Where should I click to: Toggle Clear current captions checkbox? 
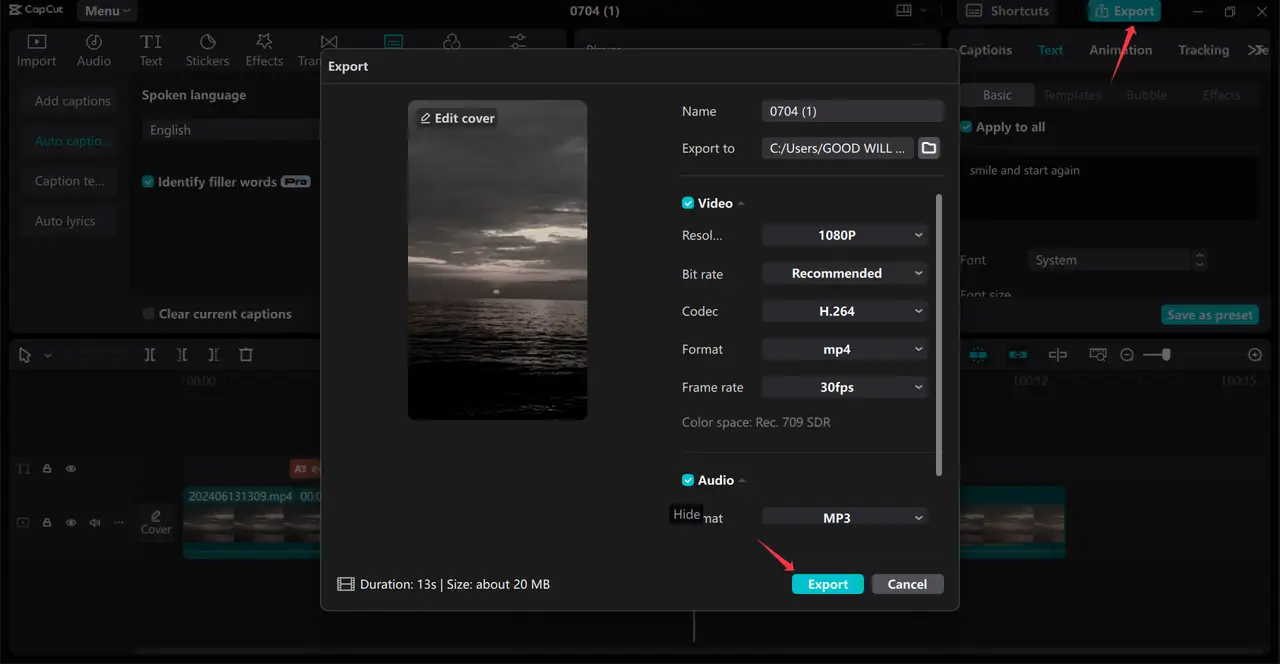pyautogui.click(x=148, y=314)
